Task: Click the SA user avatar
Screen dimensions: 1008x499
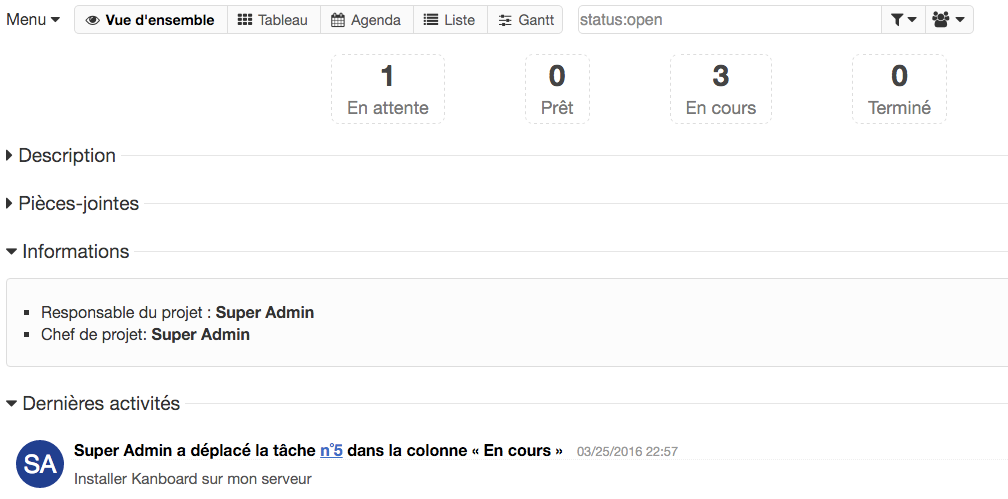Action: click(41, 463)
